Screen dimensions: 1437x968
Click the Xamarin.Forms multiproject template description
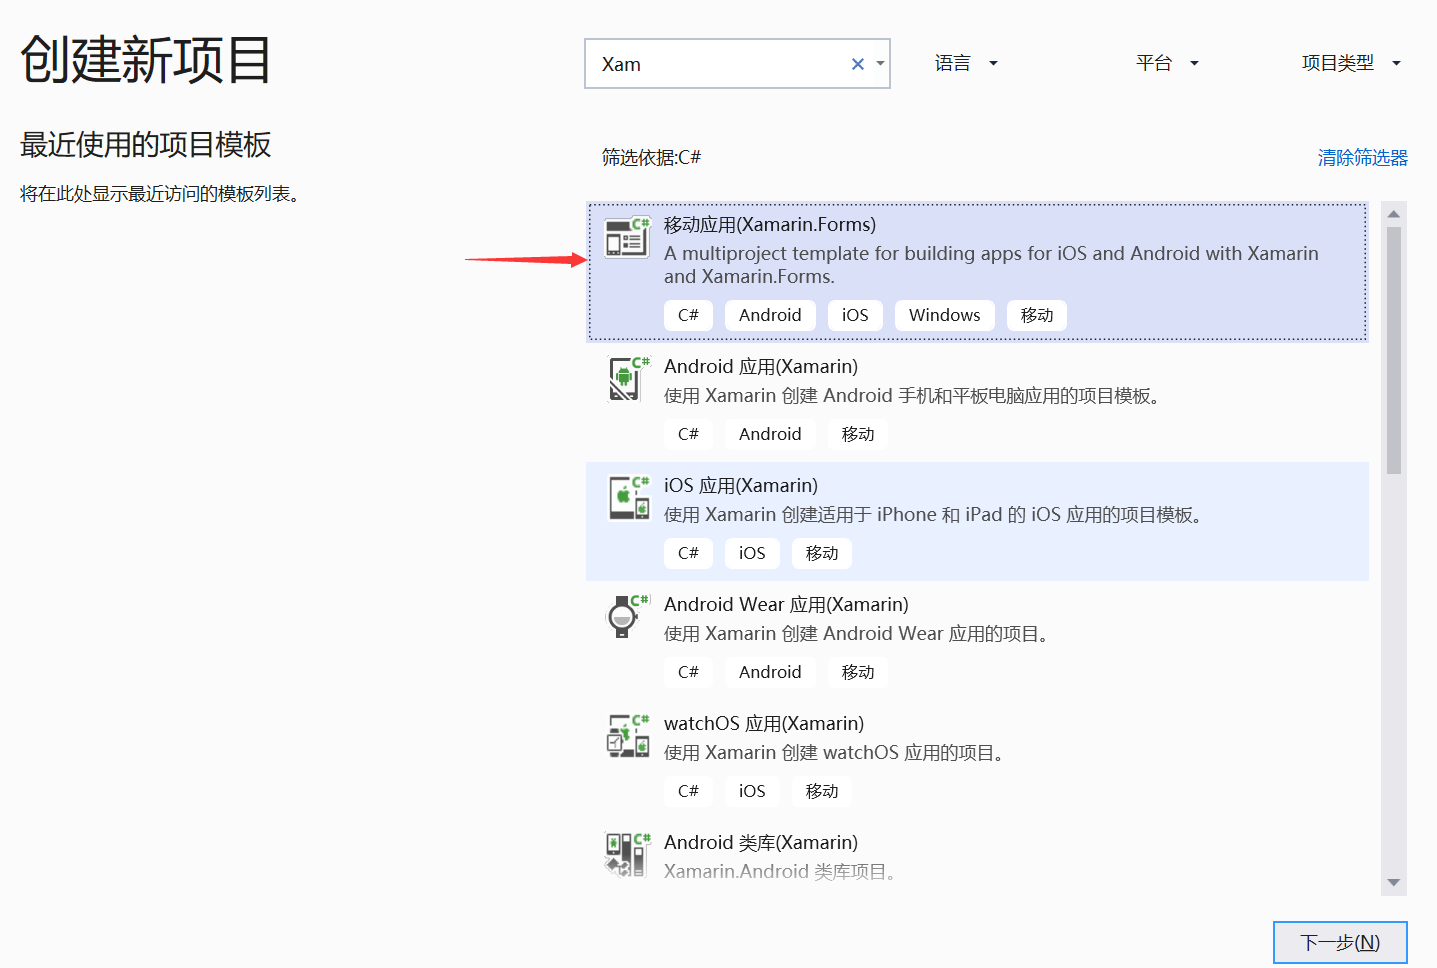(x=991, y=265)
